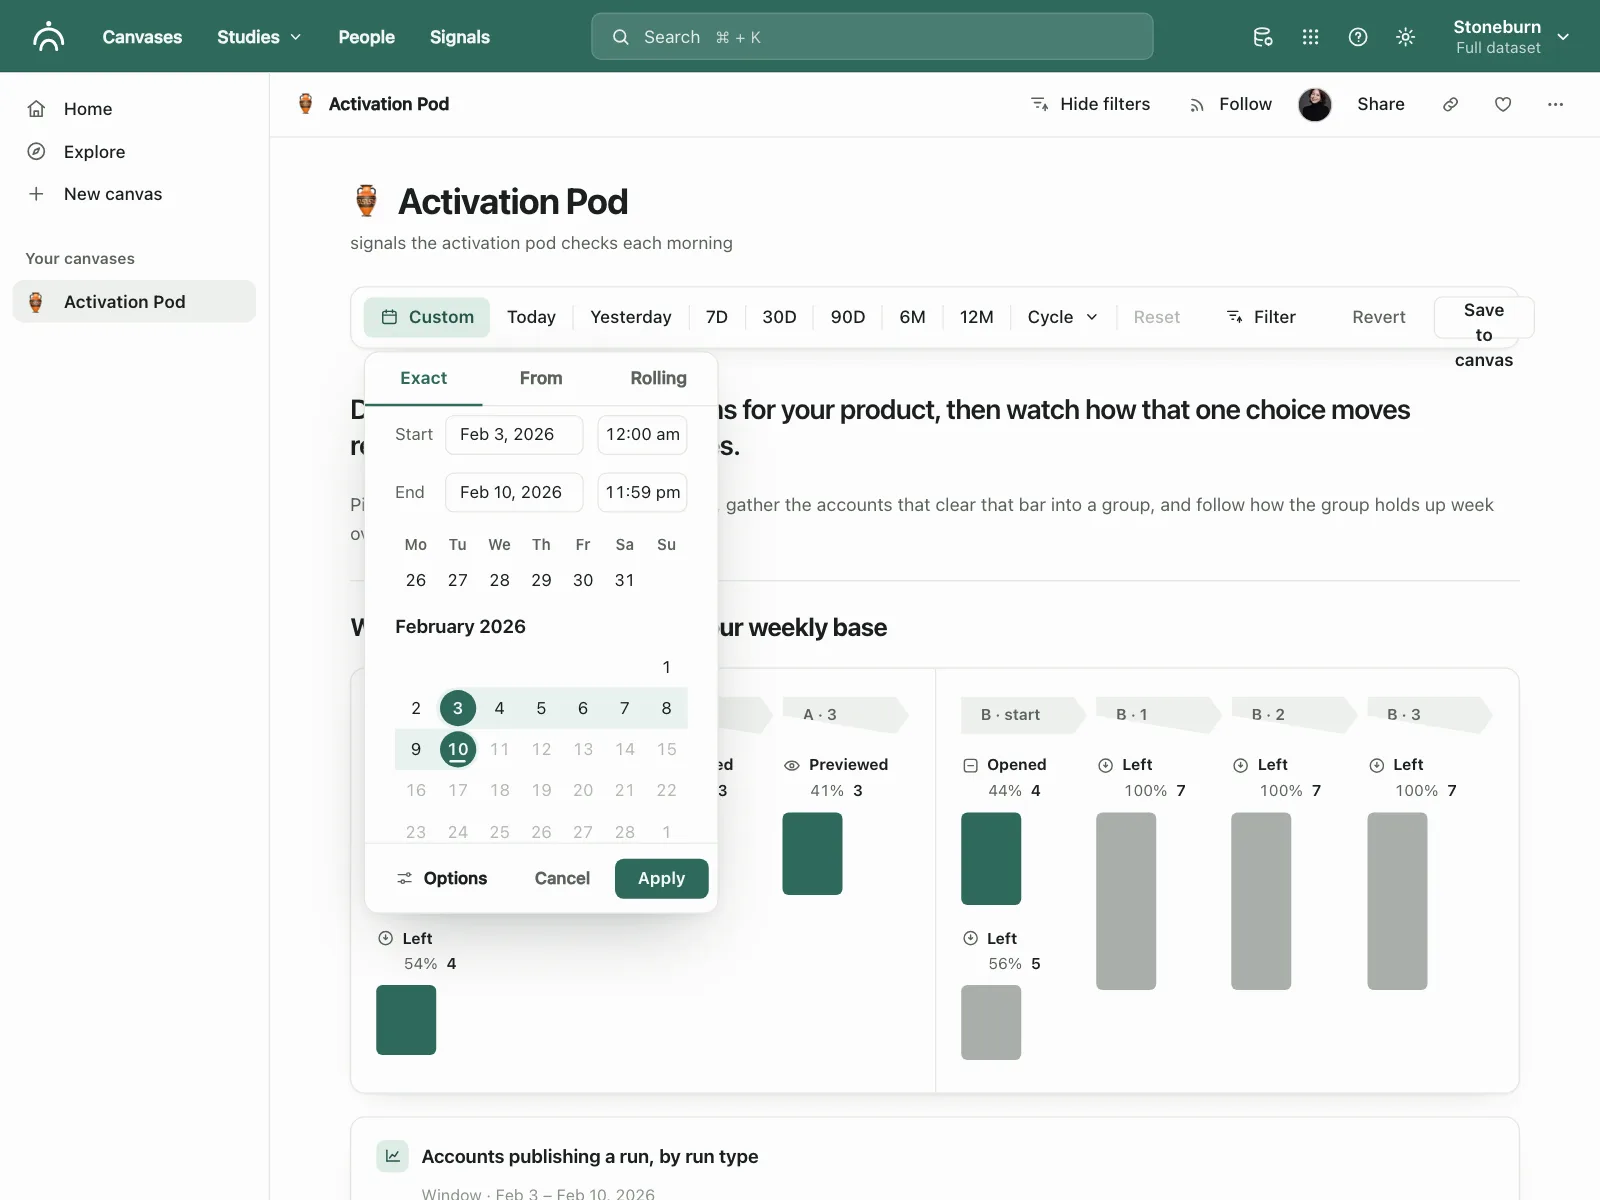
Task: Click the End date field Feb 10, 2026
Action: [x=514, y=492]
